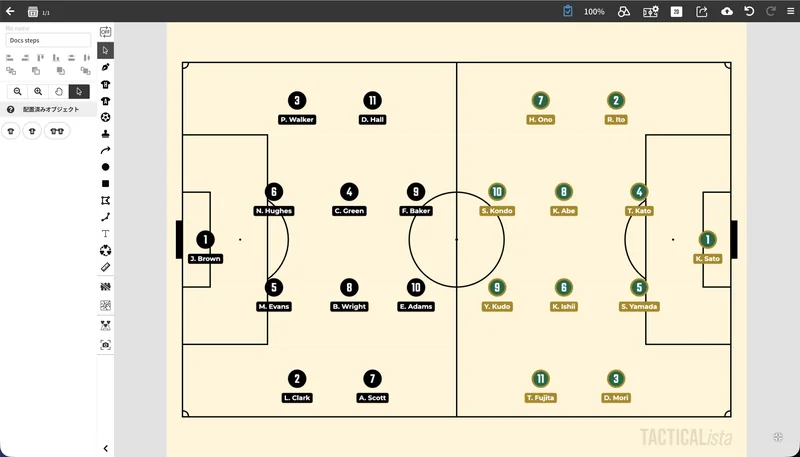This screenshot has width=800, height=457.
Task: Click the double shirts filter chip
Action: click(57, 131)
